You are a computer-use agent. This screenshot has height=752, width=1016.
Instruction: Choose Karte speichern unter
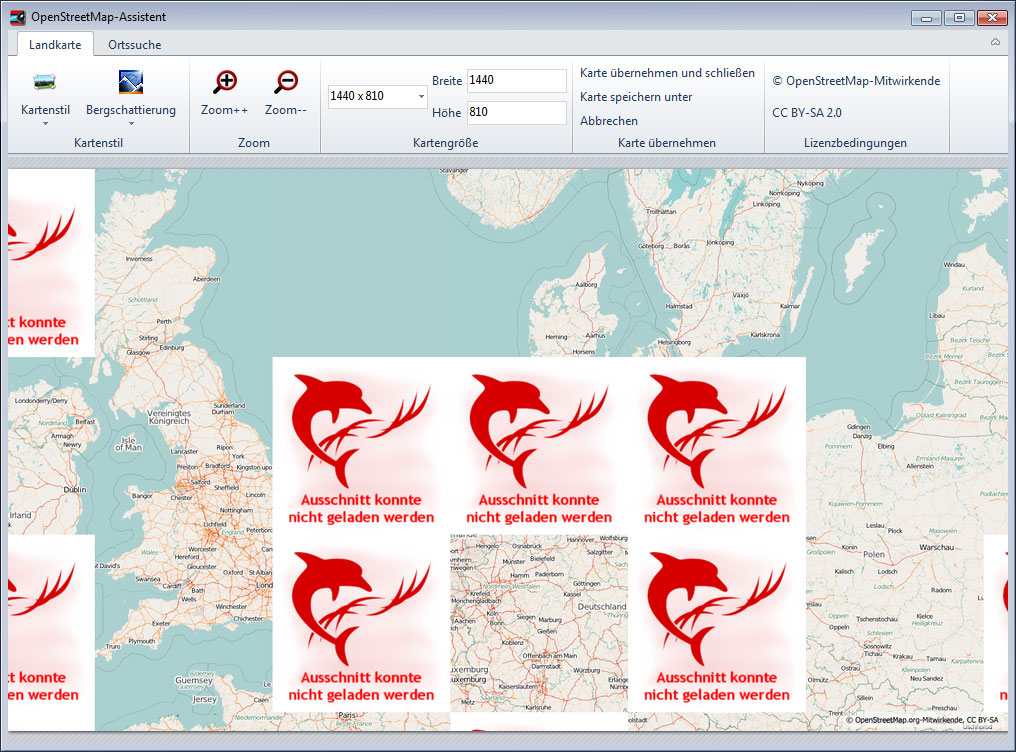(x=636, y=97)
